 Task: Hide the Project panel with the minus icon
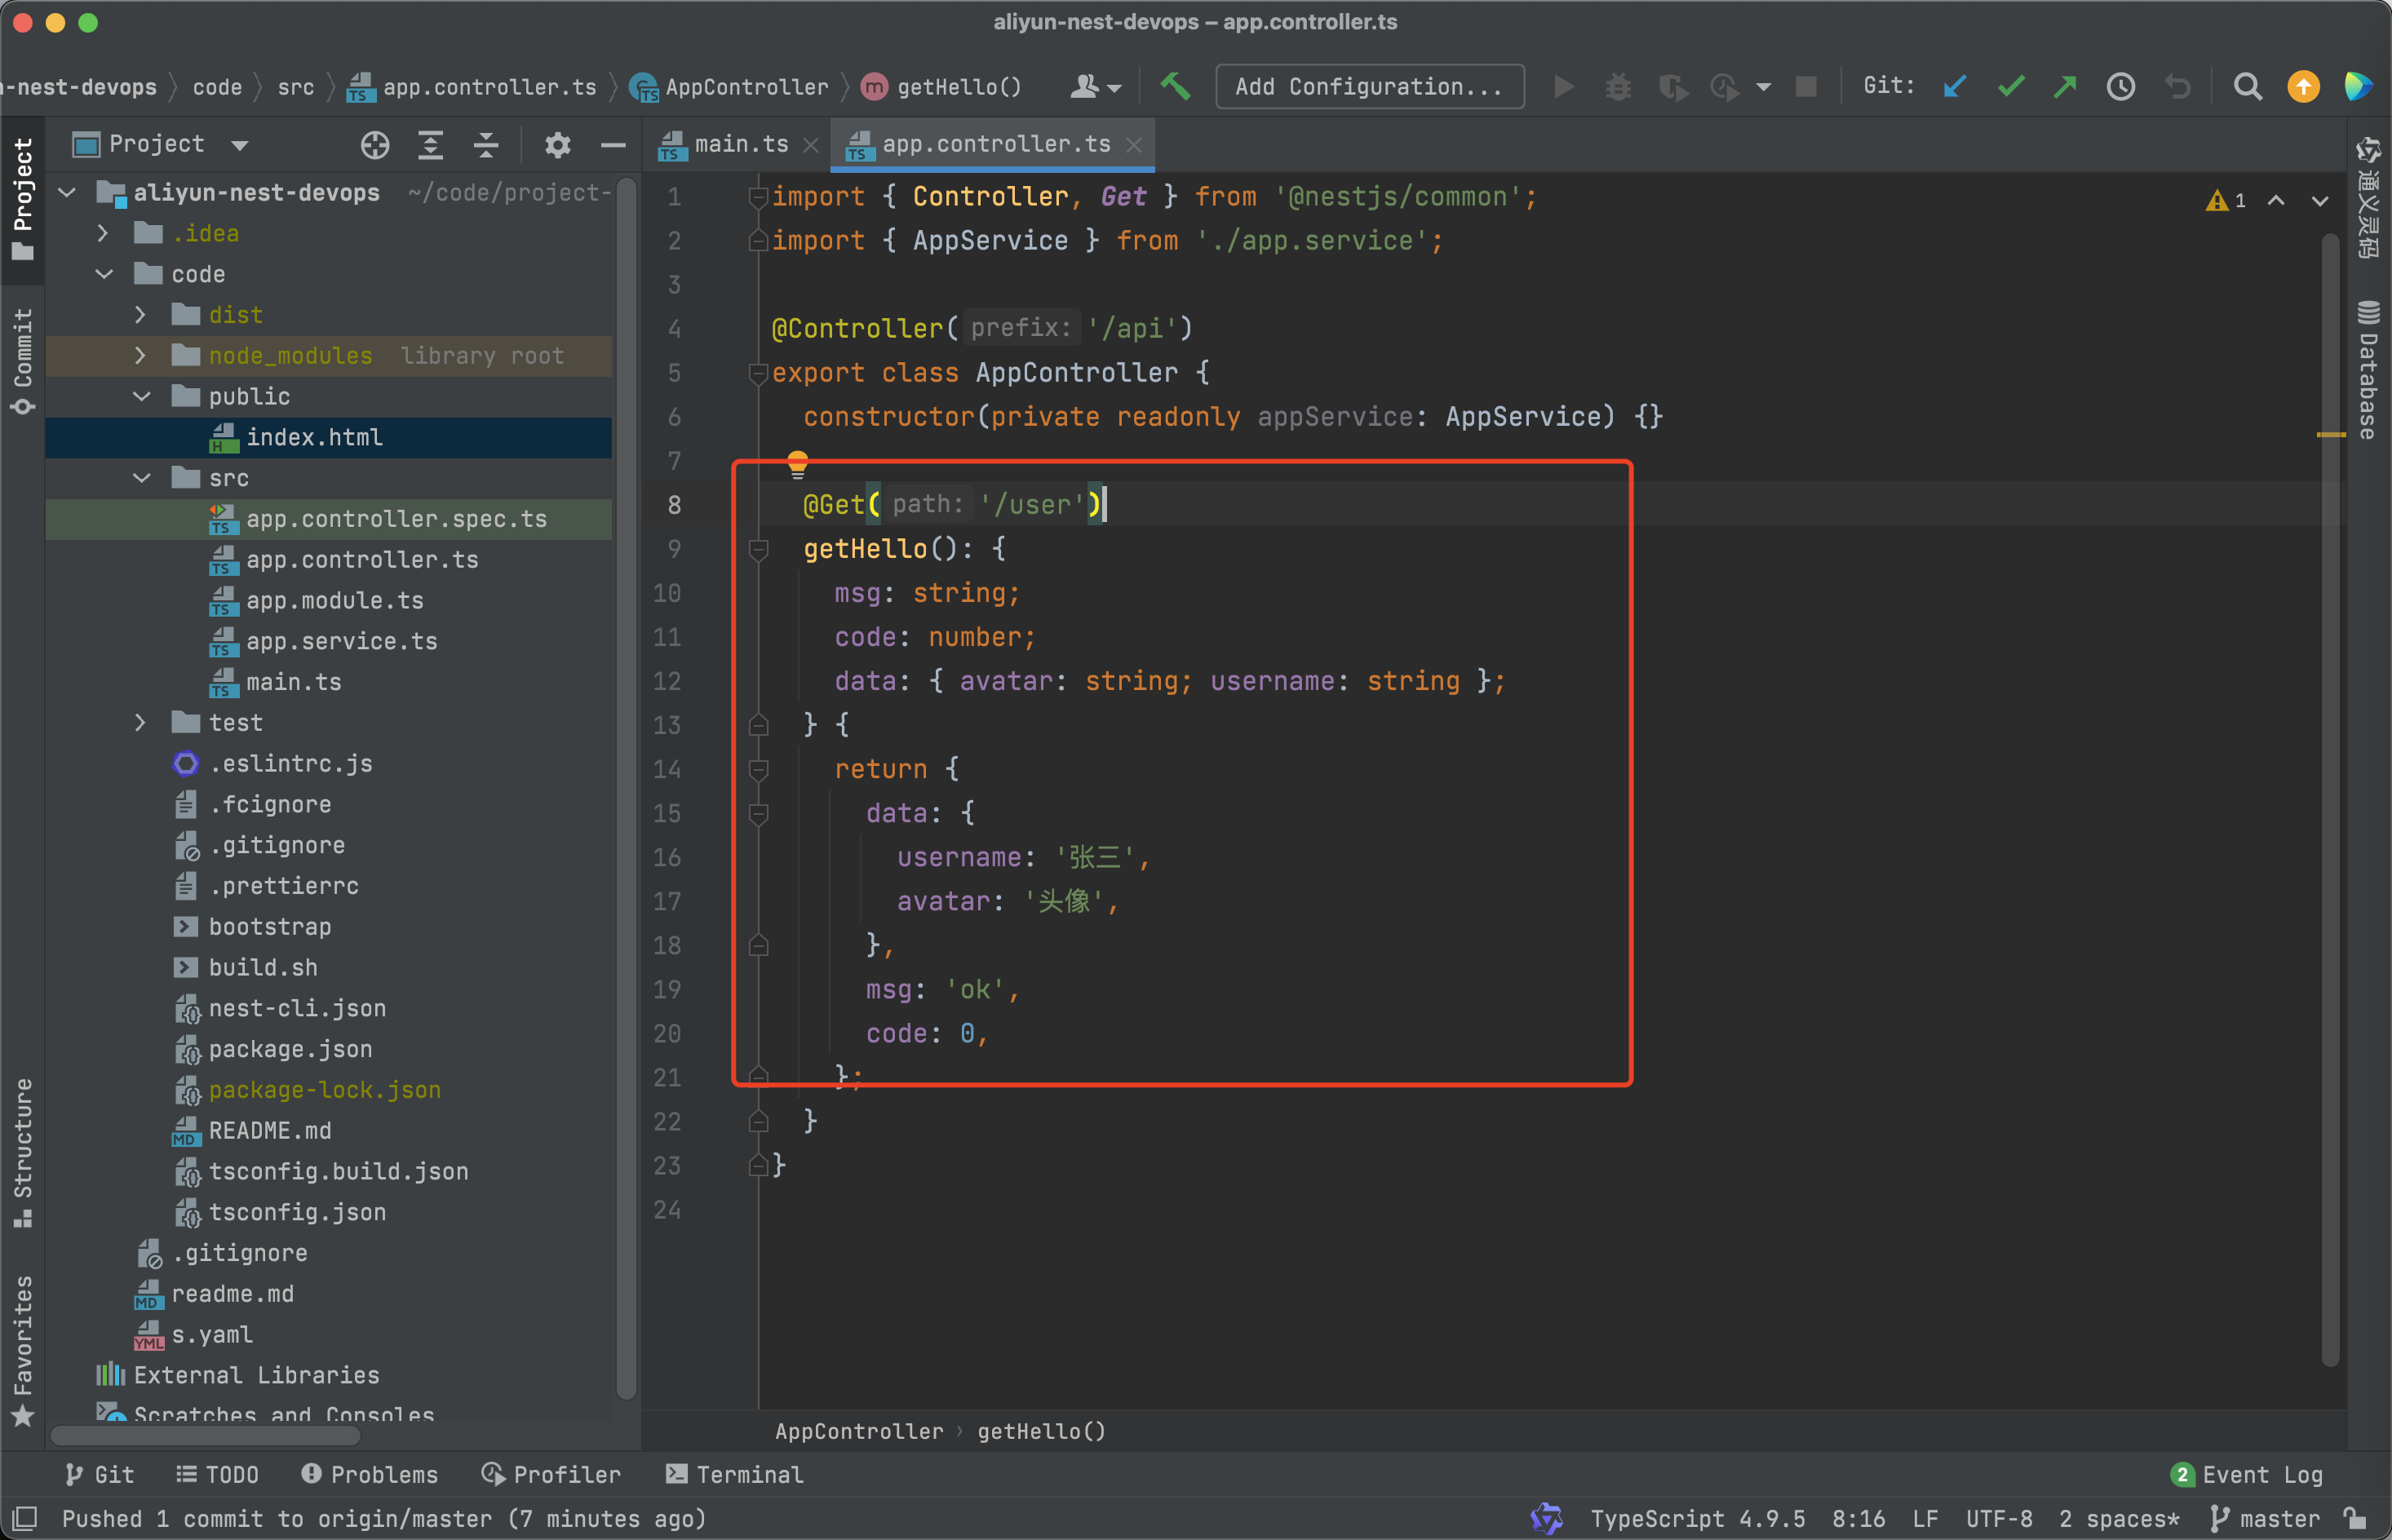pyautogui.click(x=613, y=145)
